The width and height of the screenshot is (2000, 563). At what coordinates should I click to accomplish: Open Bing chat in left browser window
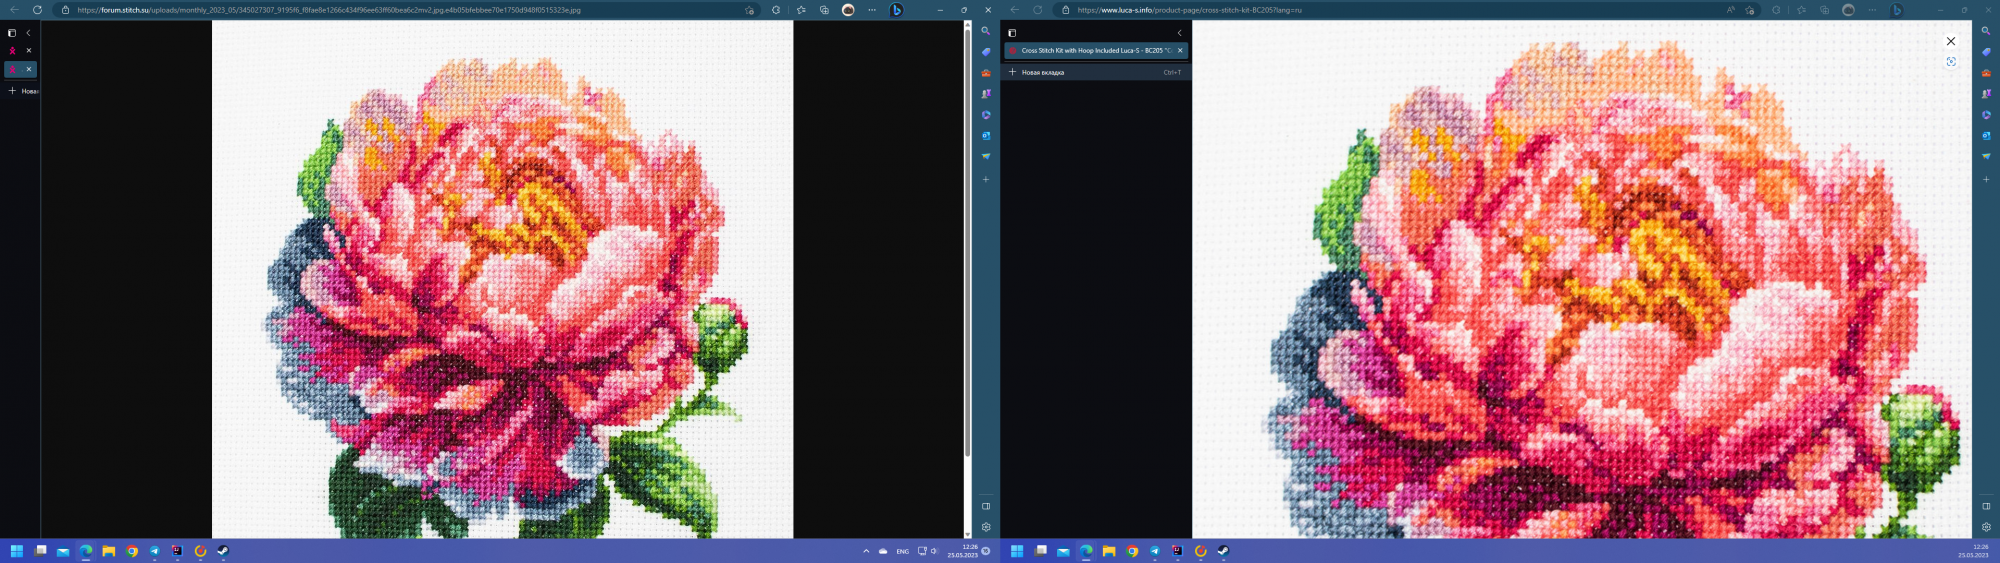[x=896, y=10]
